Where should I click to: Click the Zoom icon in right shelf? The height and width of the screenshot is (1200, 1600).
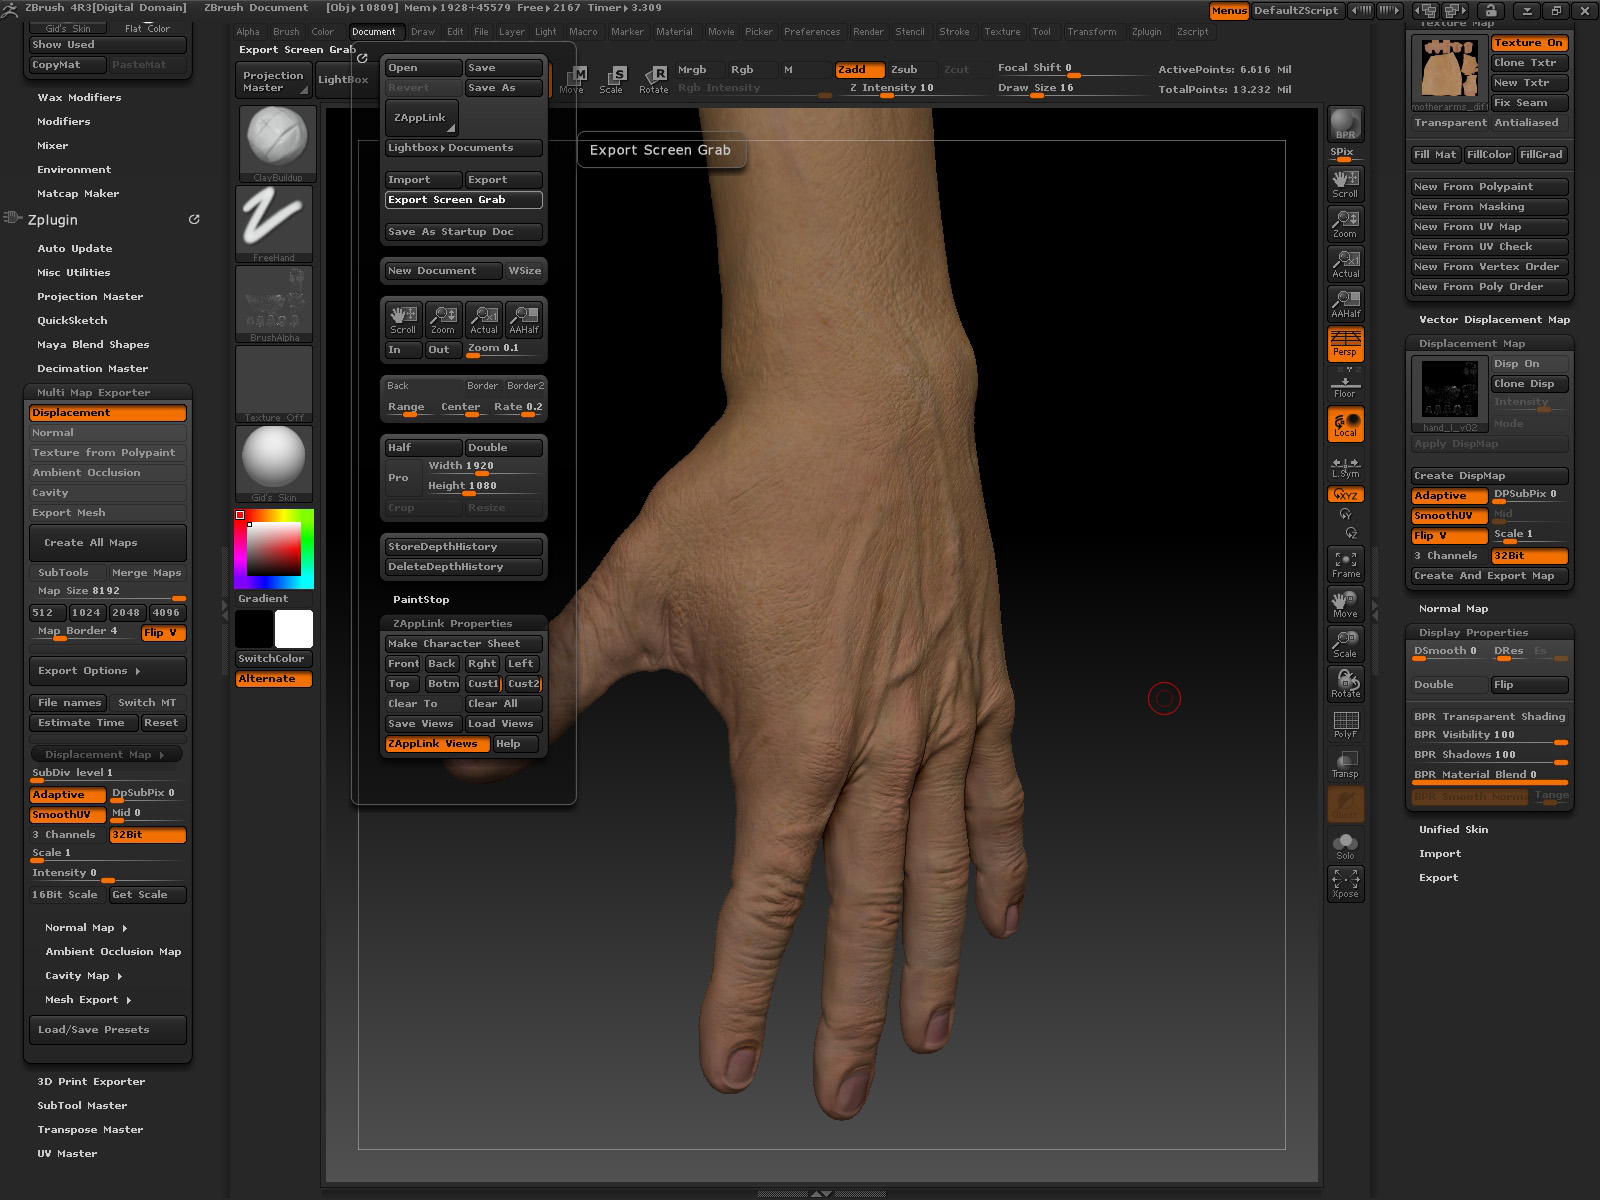pos(1346,223)
